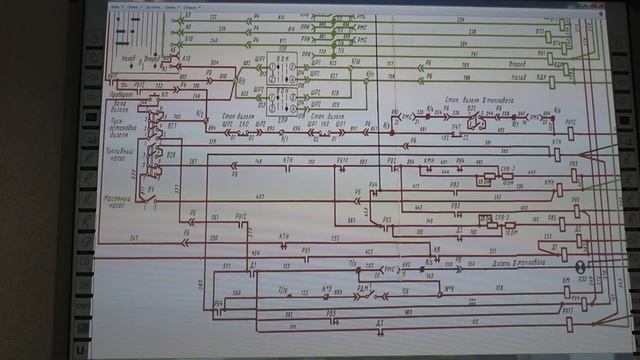Click the 'КВ' contact label
Image resolution: width=640 pixels, height=360 pixels.
[437, 250]
